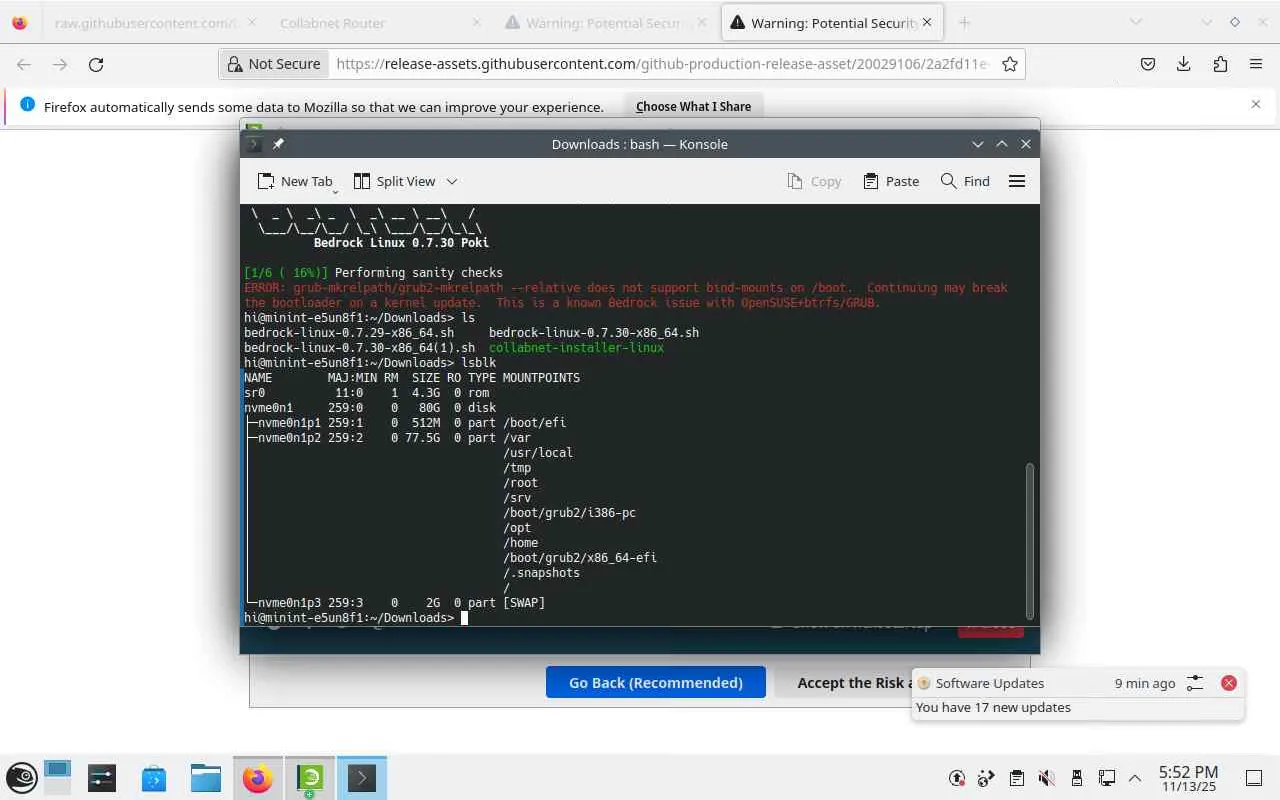Image resolution: width=1280 pixels, height=800 pixels.
Task: Click Find in the Konsole toolbar
Action: (965, 181)
